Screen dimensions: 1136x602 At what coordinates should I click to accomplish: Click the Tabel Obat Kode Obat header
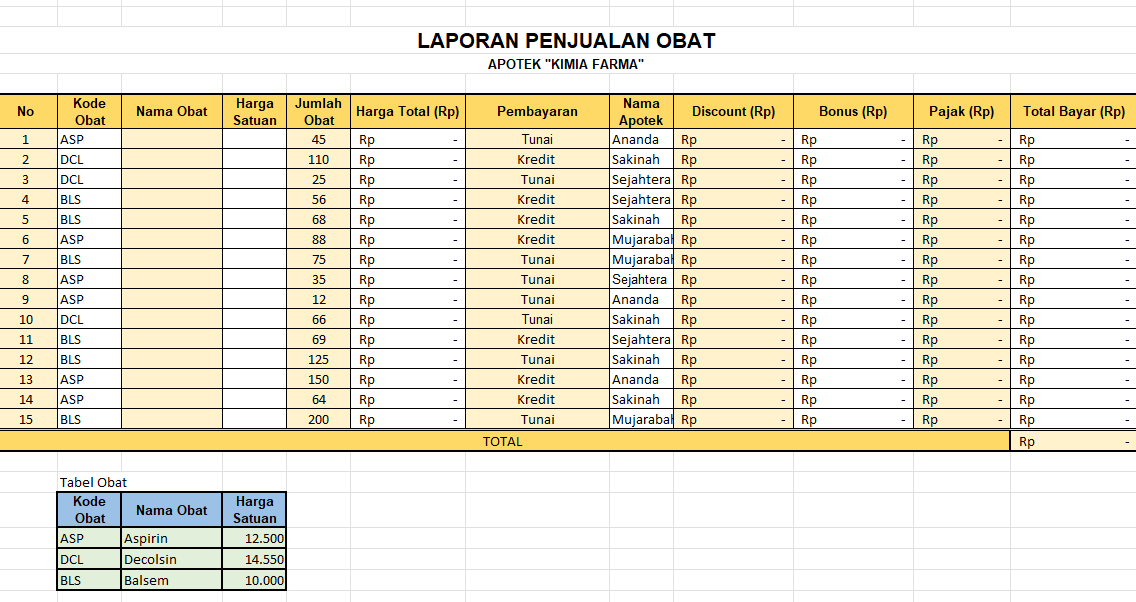(89, 510)
